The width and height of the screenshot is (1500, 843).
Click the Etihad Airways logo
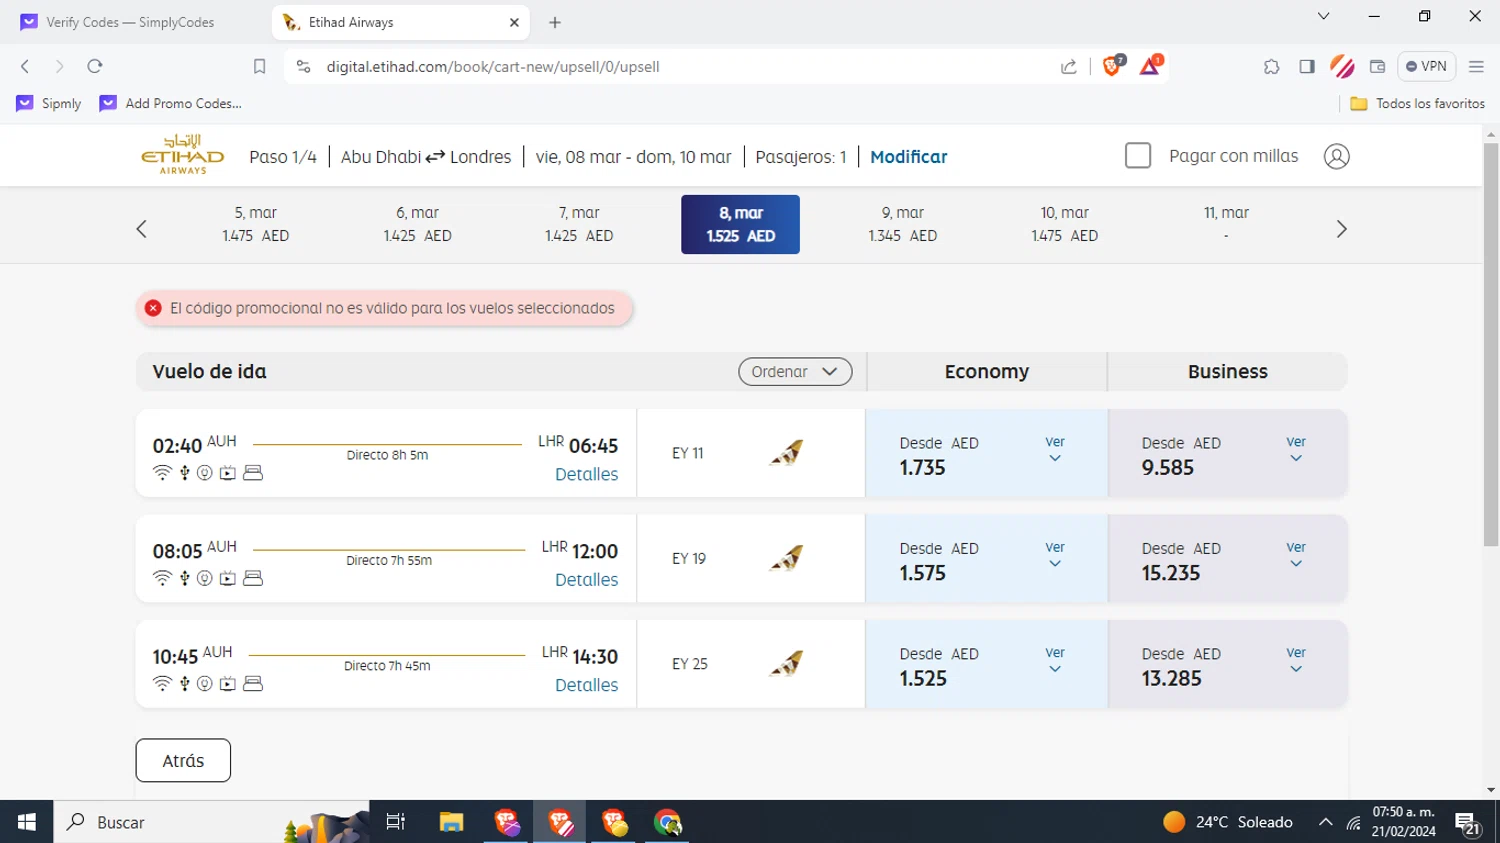(182, 155)
